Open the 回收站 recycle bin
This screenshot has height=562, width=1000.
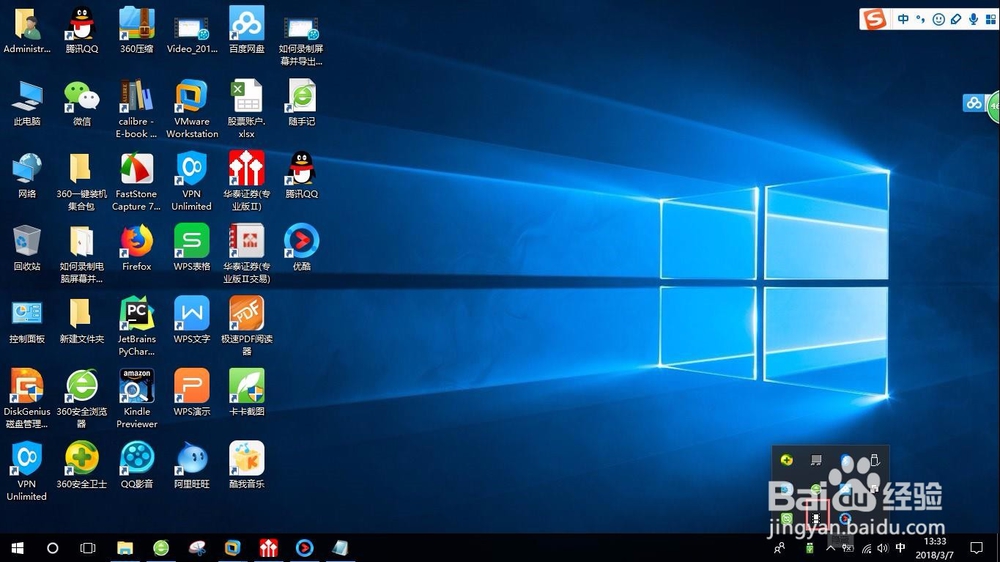click(27, 248)
